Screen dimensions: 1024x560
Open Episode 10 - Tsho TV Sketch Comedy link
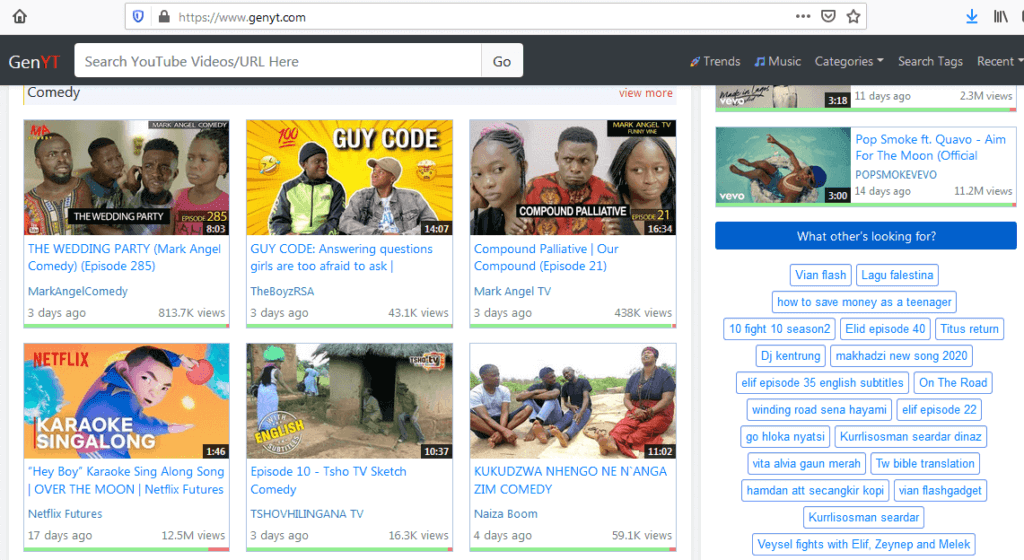coord(328,480)
